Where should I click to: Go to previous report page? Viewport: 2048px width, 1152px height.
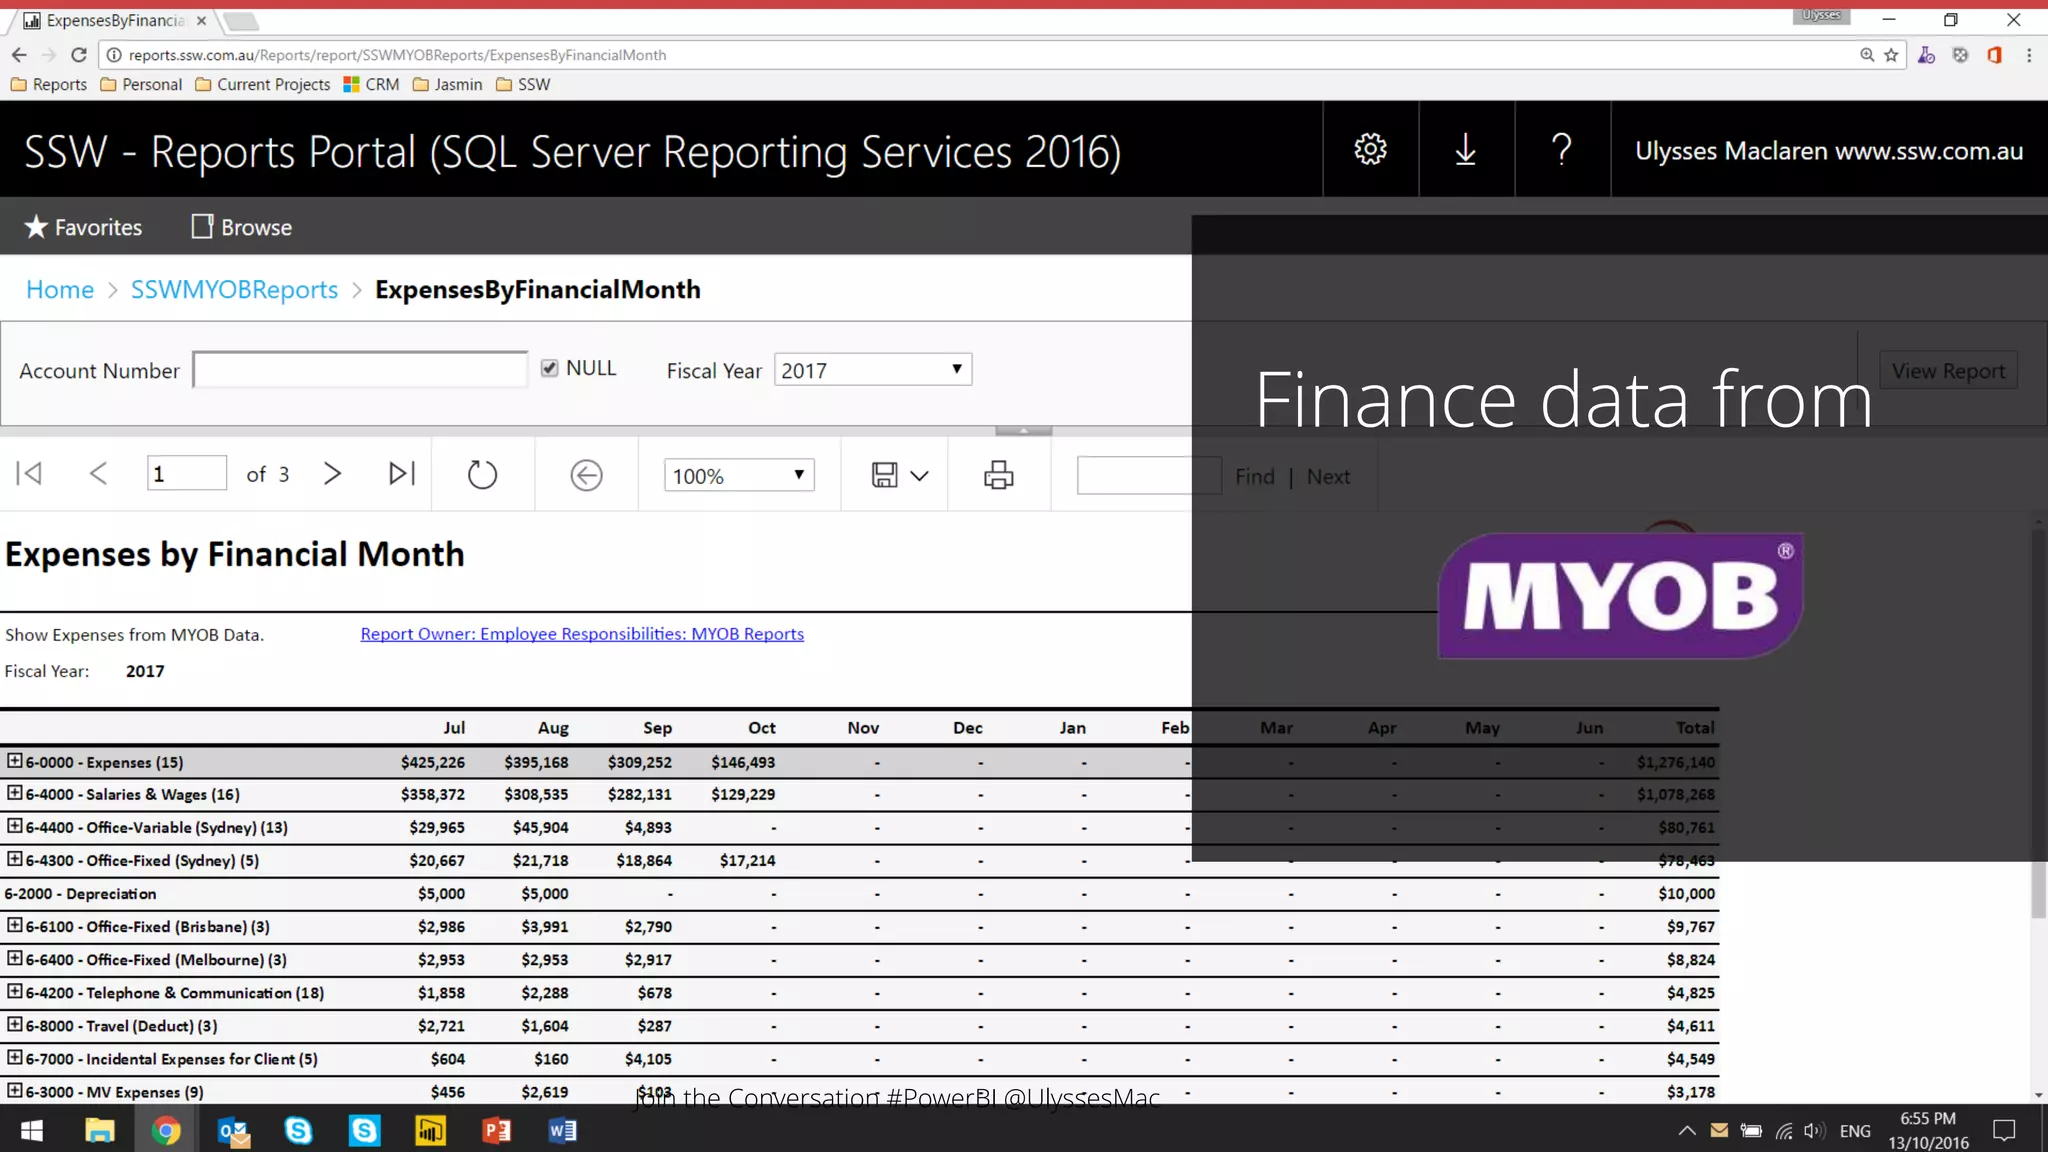[x=98, y=474]
